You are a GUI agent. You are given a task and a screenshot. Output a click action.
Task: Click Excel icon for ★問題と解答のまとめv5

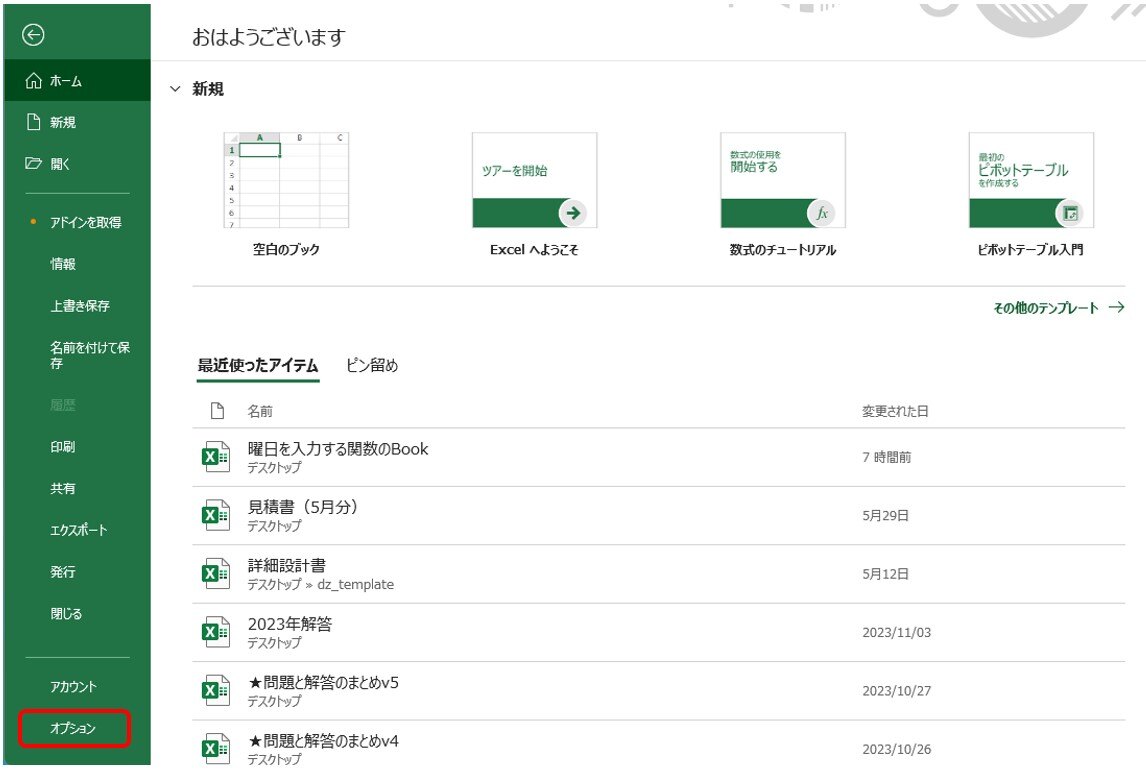[x=216, y=690]
